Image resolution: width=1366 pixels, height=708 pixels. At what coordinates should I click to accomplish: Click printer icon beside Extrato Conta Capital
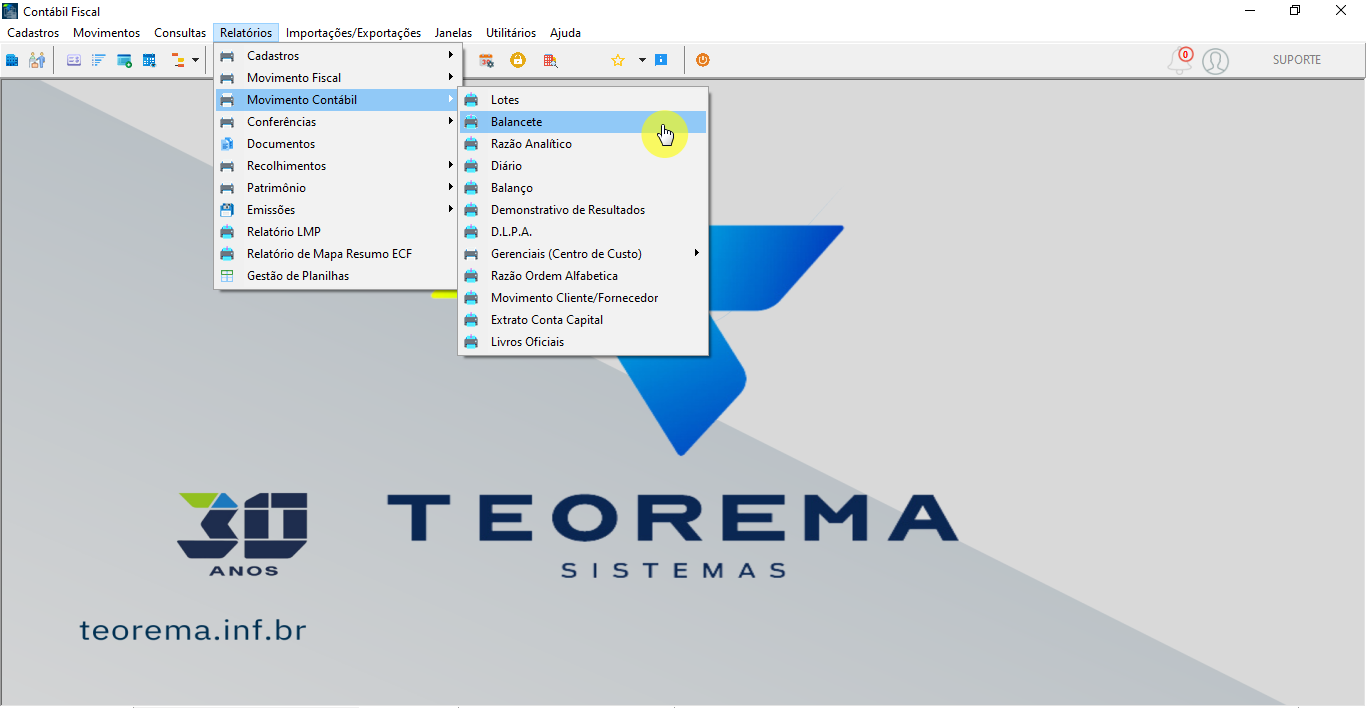(471, 320)
